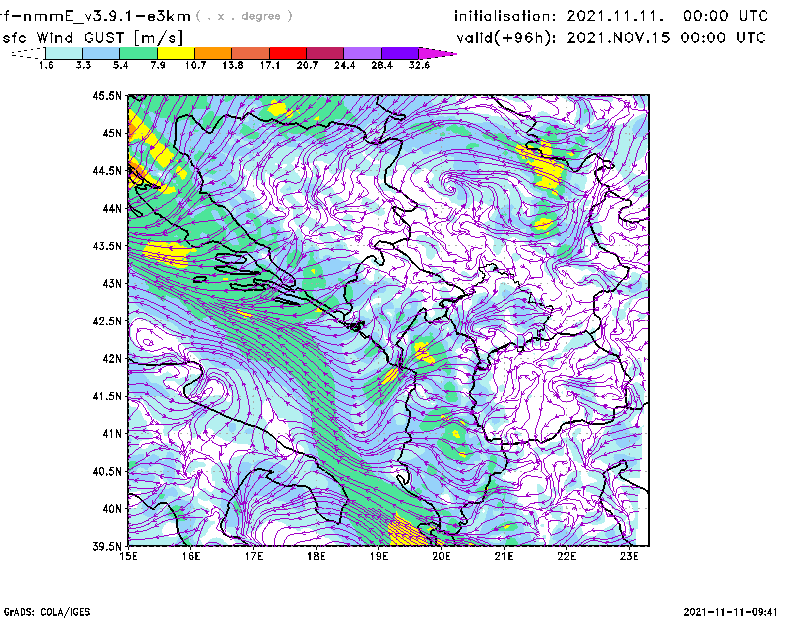
Task: Click the 'GrADS: COLA/IGES' footer text
Action: (x=47, y=612)
